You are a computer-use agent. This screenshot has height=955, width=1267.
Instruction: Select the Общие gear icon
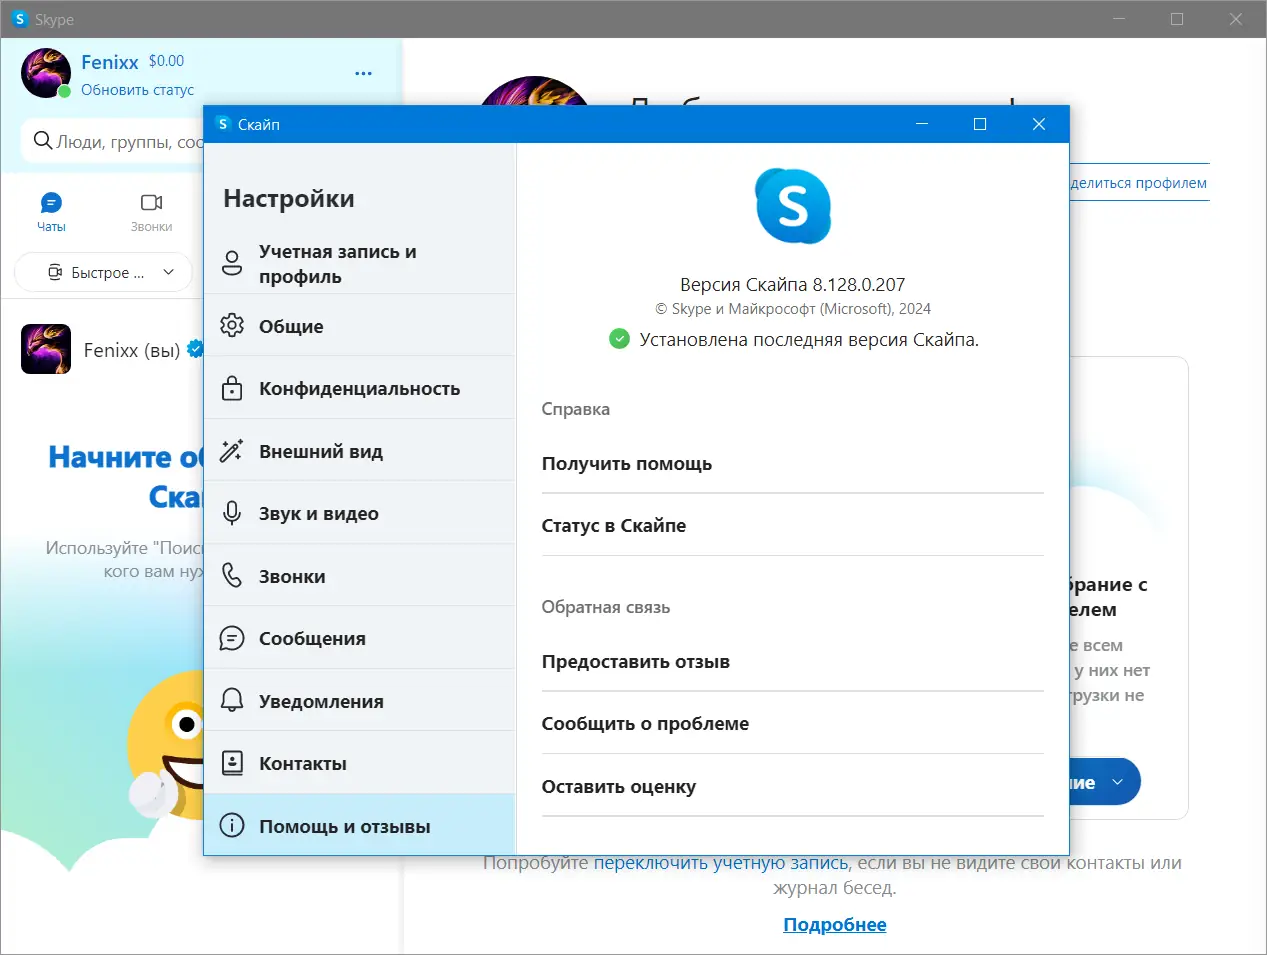pos(231,326)
